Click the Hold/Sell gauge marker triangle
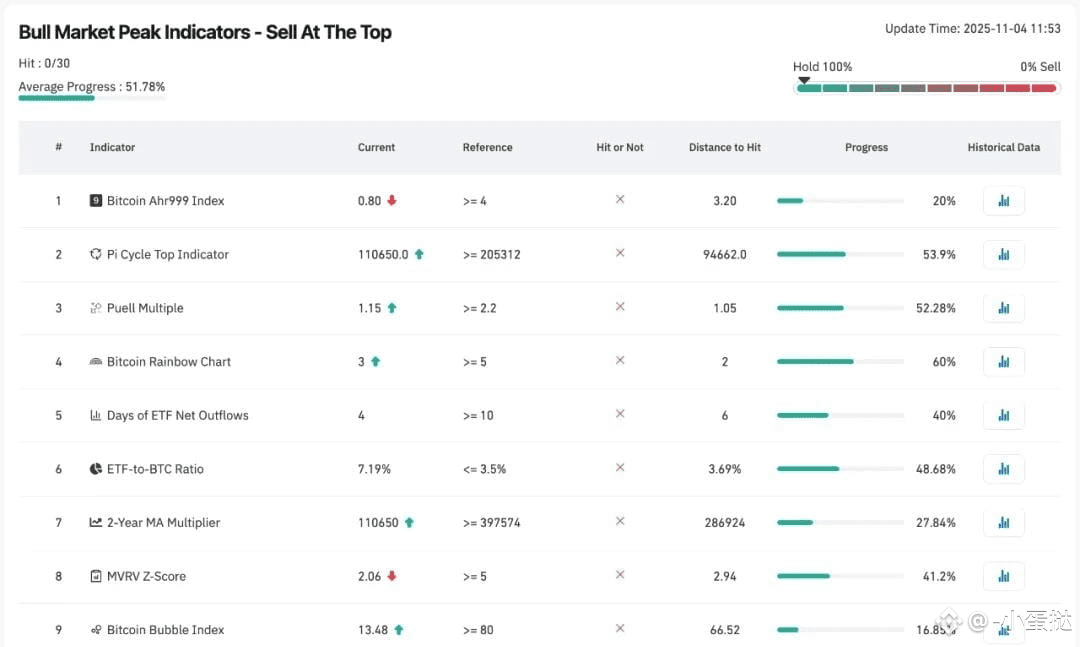1080x647 pixels. click(804, 80)
